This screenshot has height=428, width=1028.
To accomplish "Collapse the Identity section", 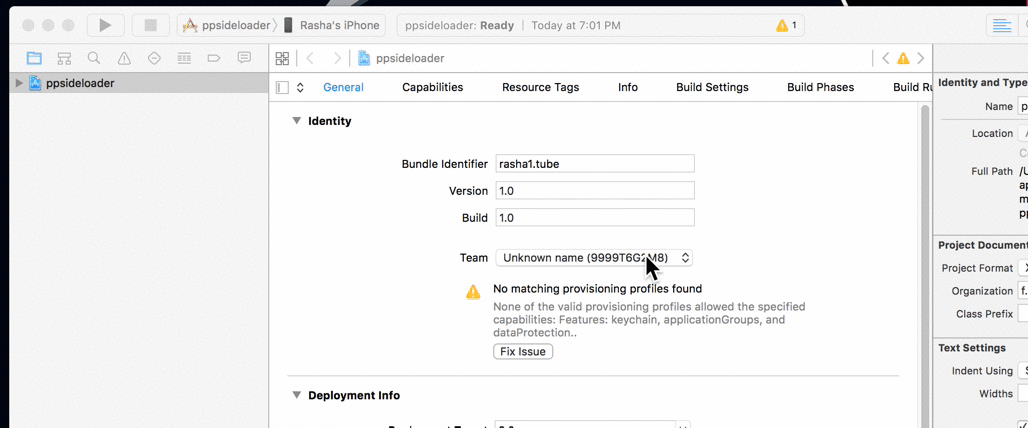I will 296,121.
